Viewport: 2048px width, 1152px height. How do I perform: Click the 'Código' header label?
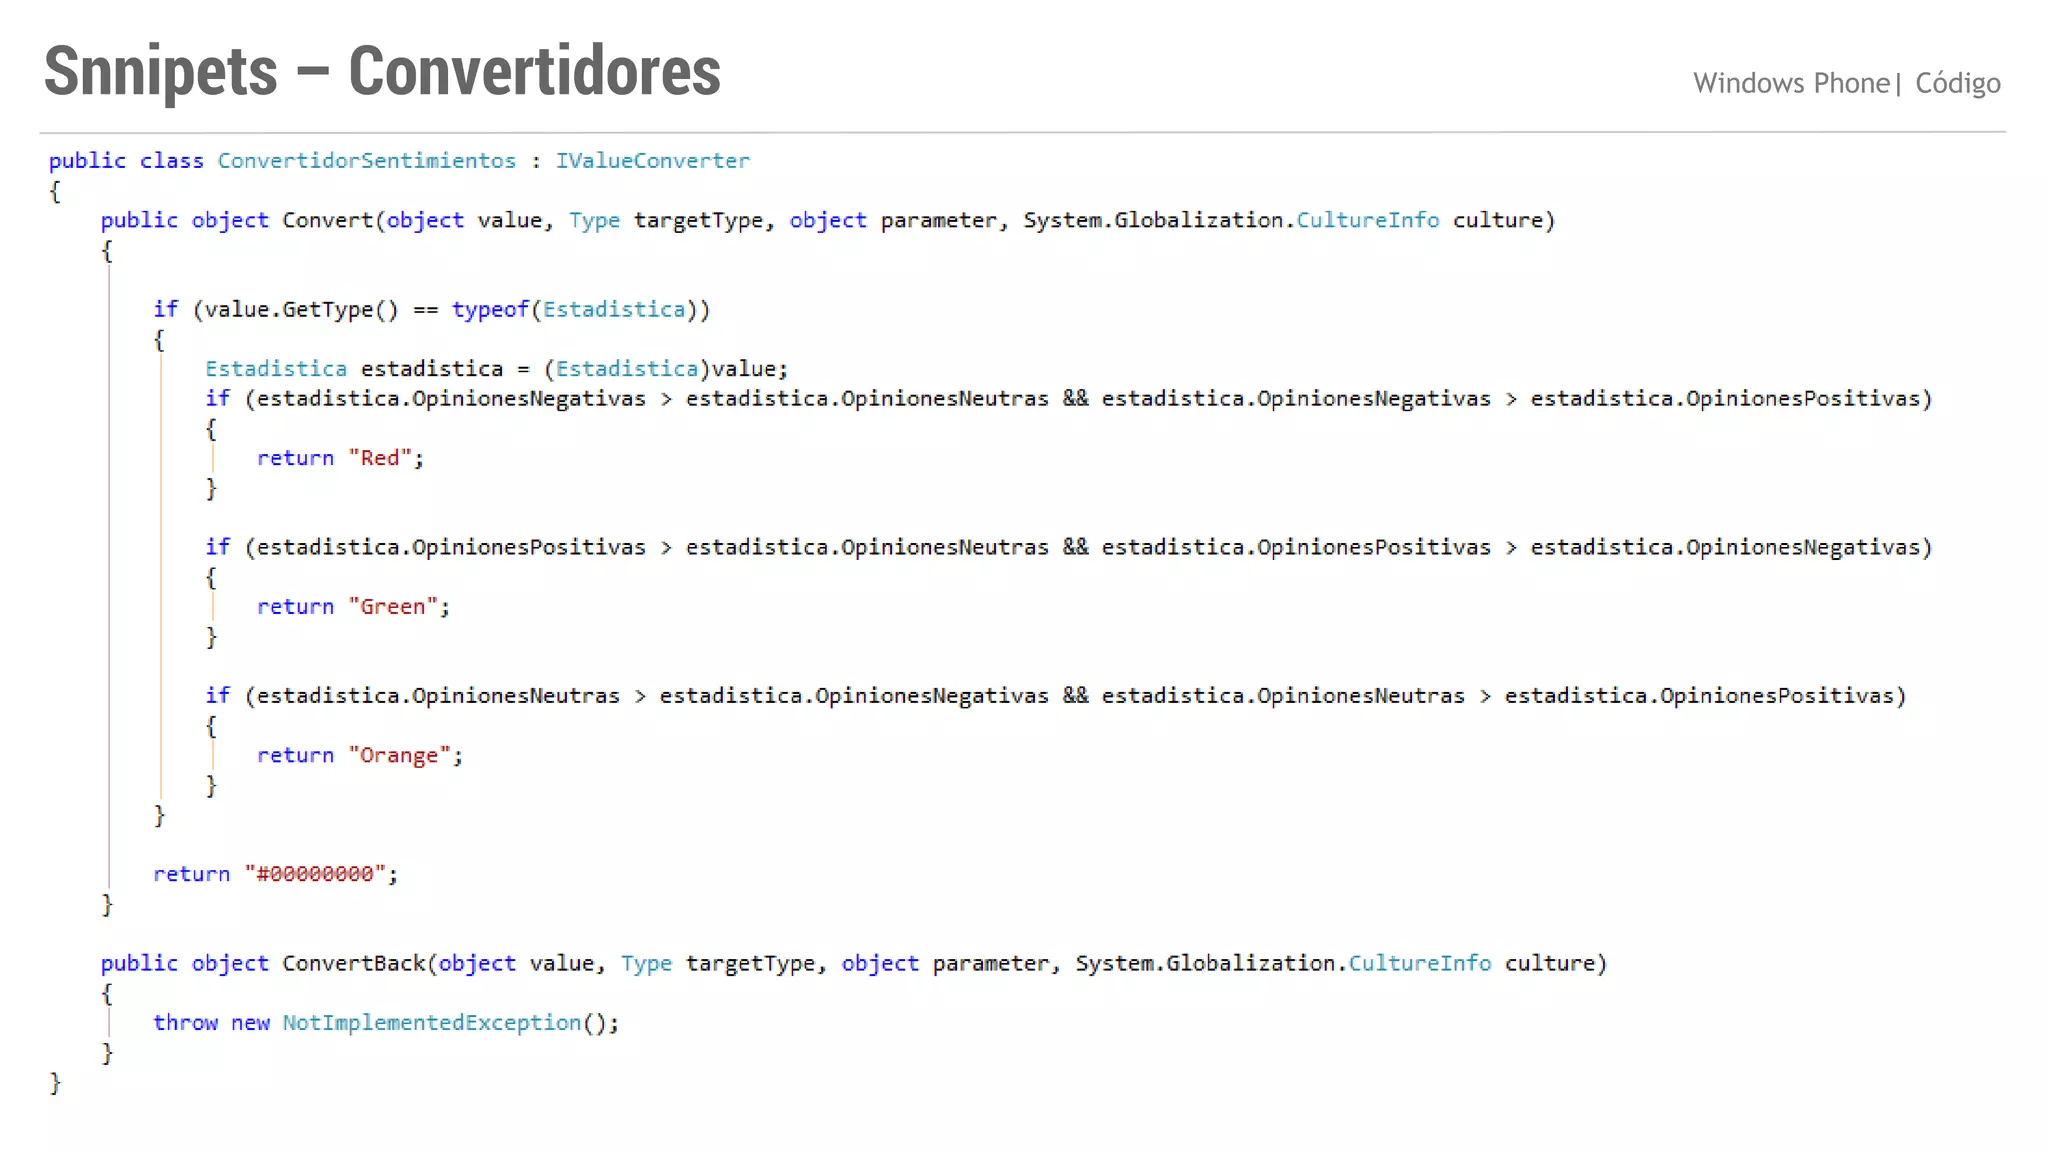(x=1957, y=83)
